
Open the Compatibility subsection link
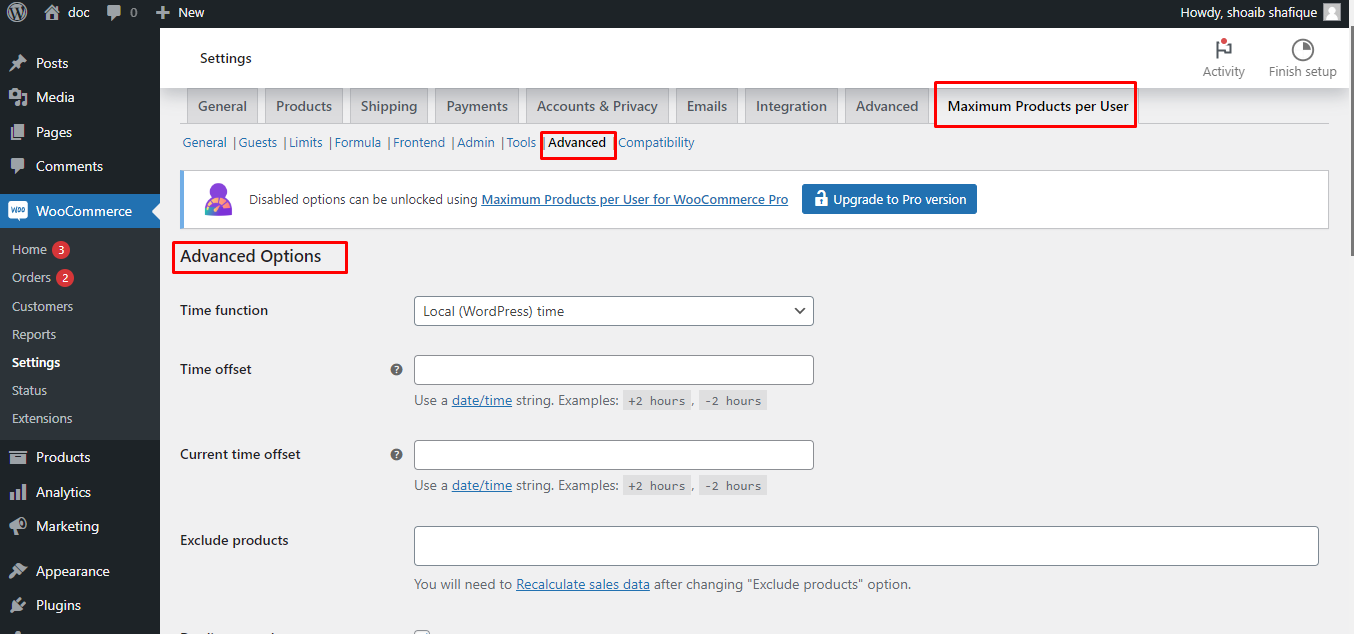(656, 143)
